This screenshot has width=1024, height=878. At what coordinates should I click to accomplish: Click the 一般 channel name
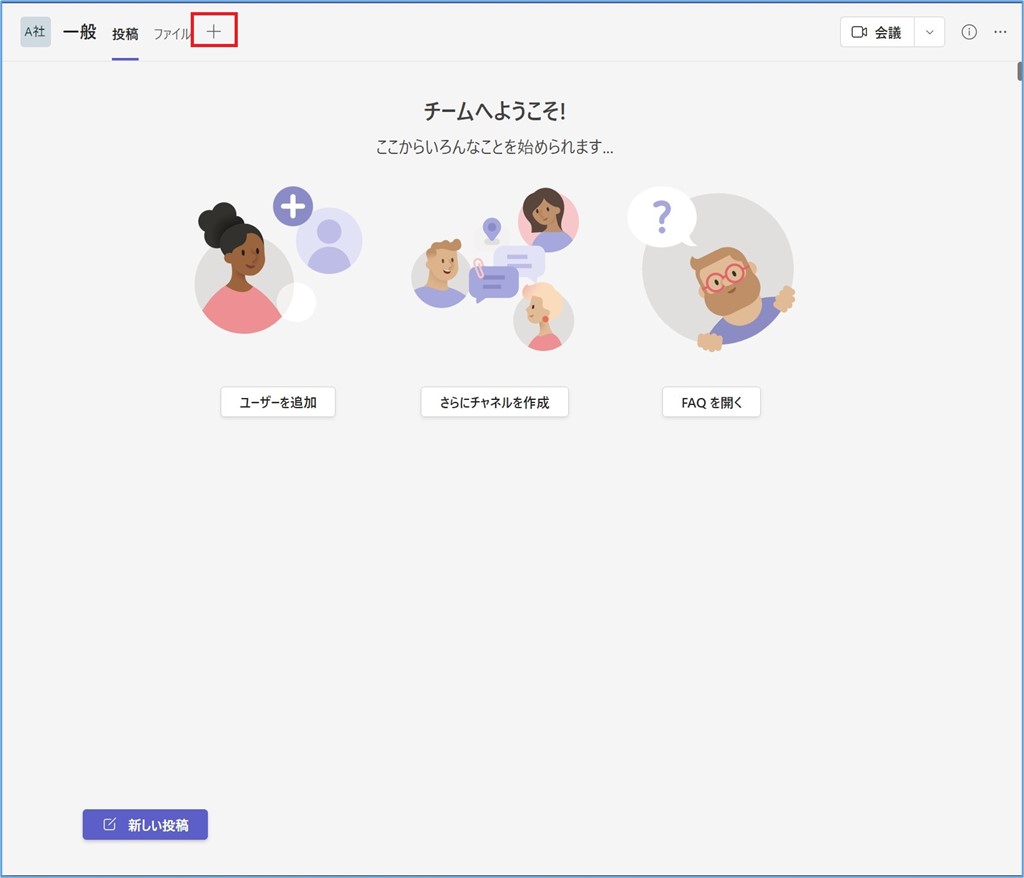pyautogui.click(x=80, y=32)
